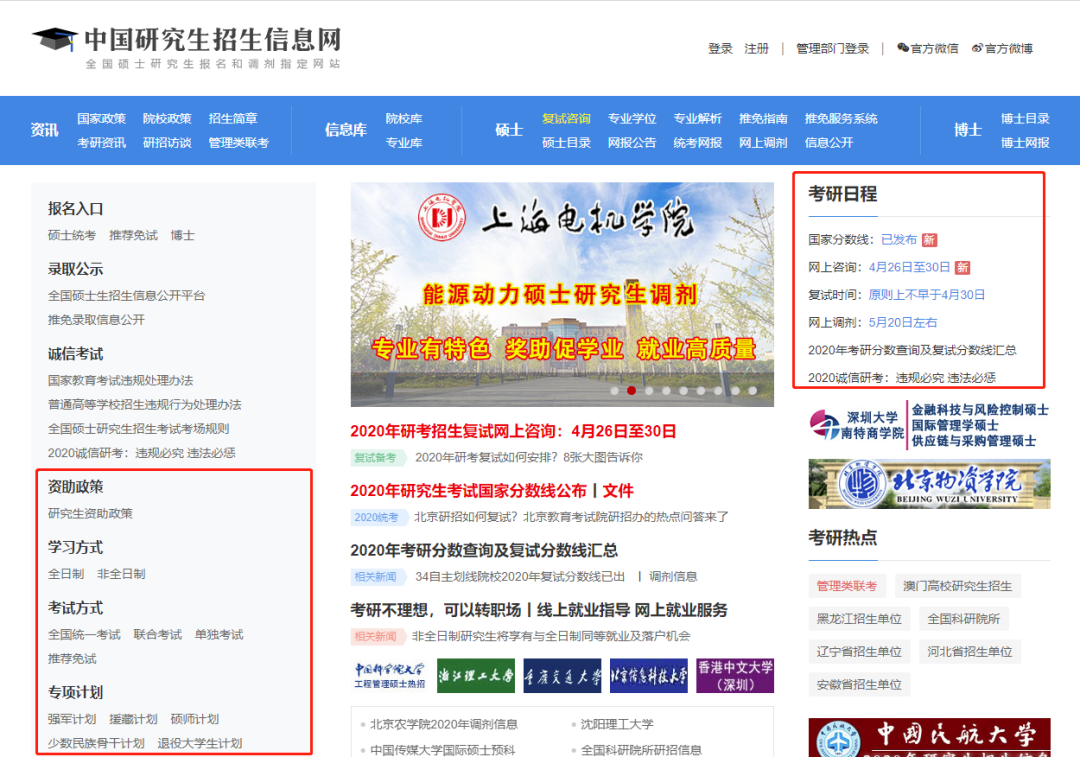Go to 博士目录 in the navigation bar
The image size is (1080, 757).
point(1025,118)
